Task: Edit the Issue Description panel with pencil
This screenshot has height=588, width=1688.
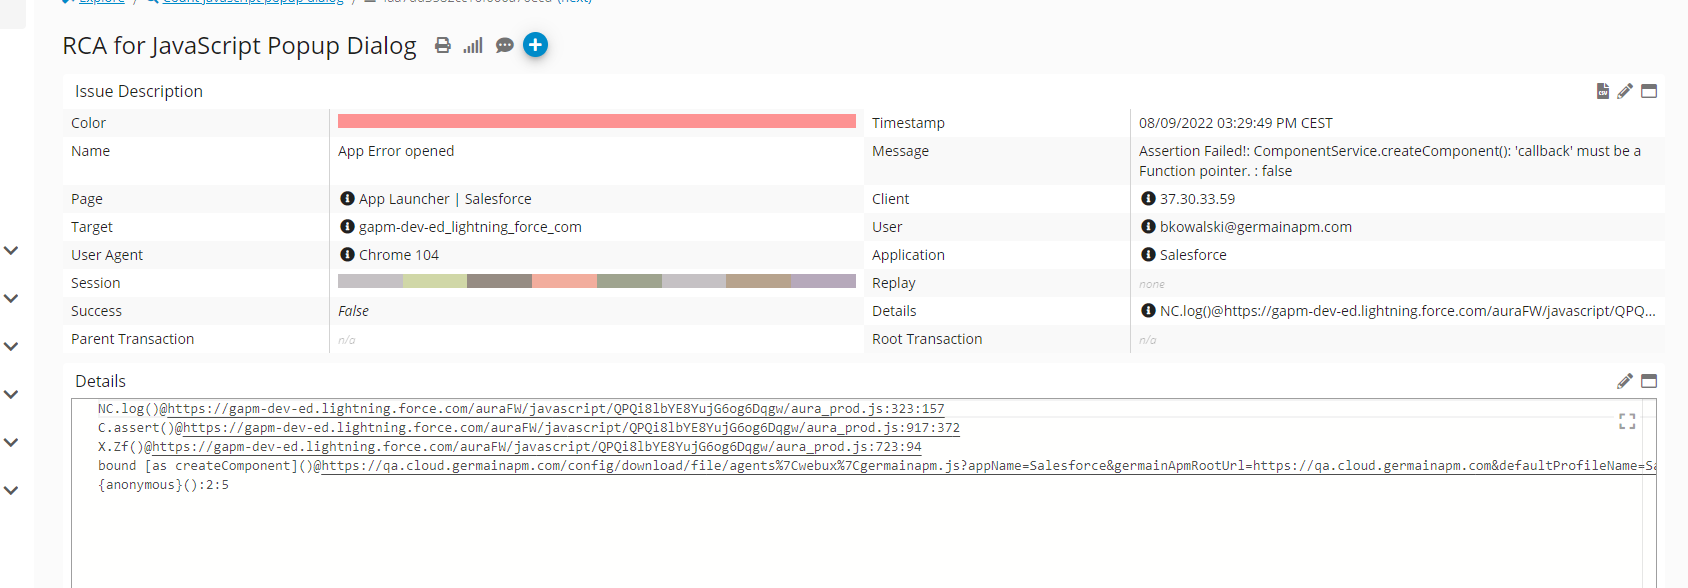Action: coord(1625,91)
